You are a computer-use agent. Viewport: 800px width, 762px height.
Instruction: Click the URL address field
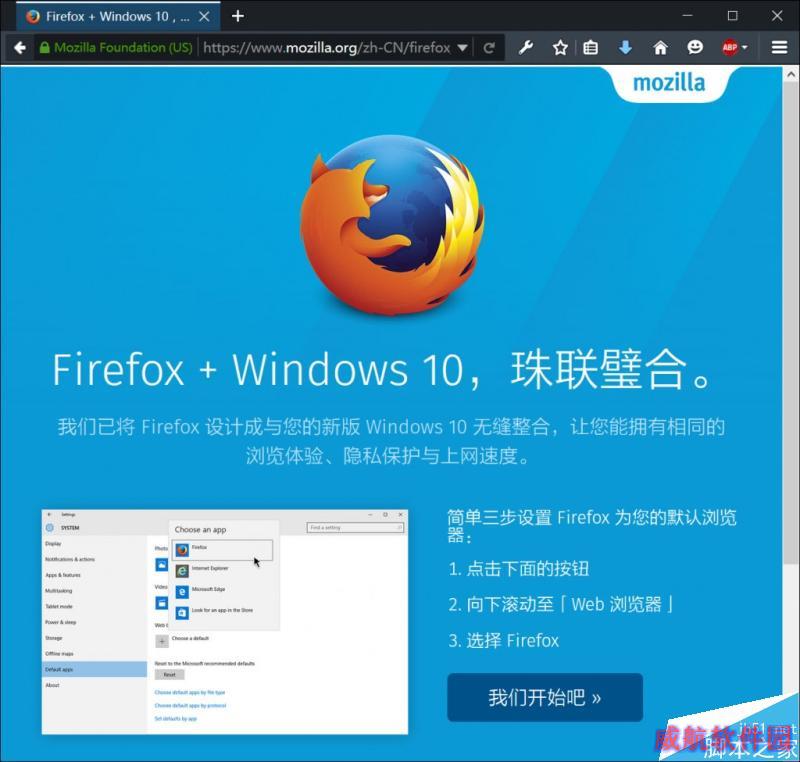tap(327, 47)
